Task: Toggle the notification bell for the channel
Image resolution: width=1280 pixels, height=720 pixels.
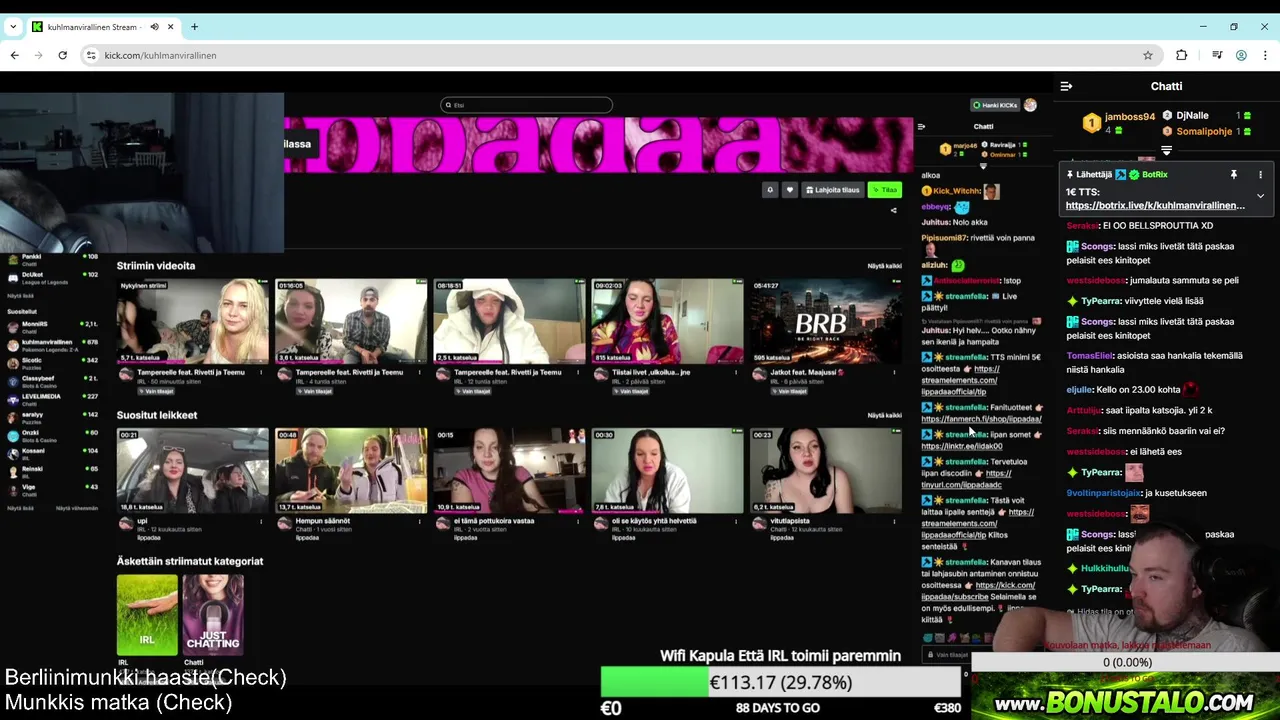Action: pos(770,190)
